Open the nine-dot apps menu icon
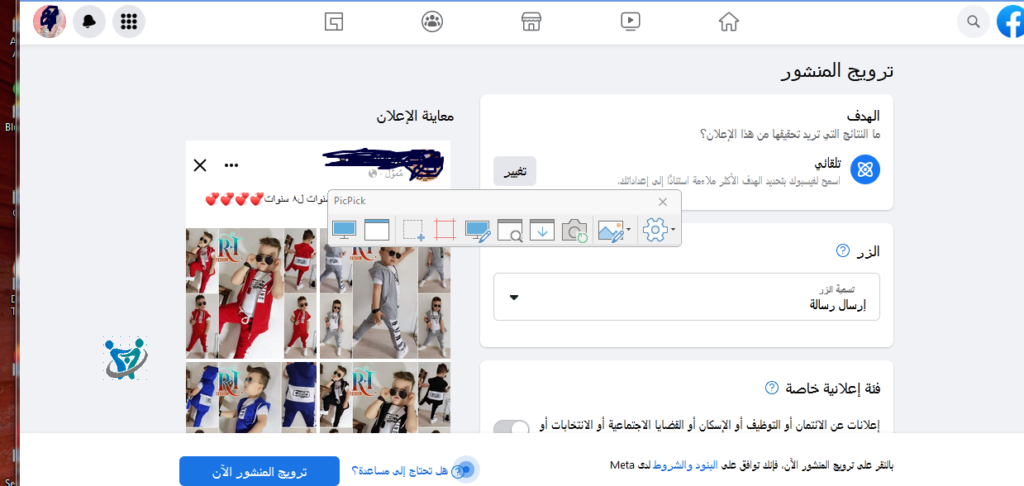This screenshot has height=486, width=1024. coord(128,21)
